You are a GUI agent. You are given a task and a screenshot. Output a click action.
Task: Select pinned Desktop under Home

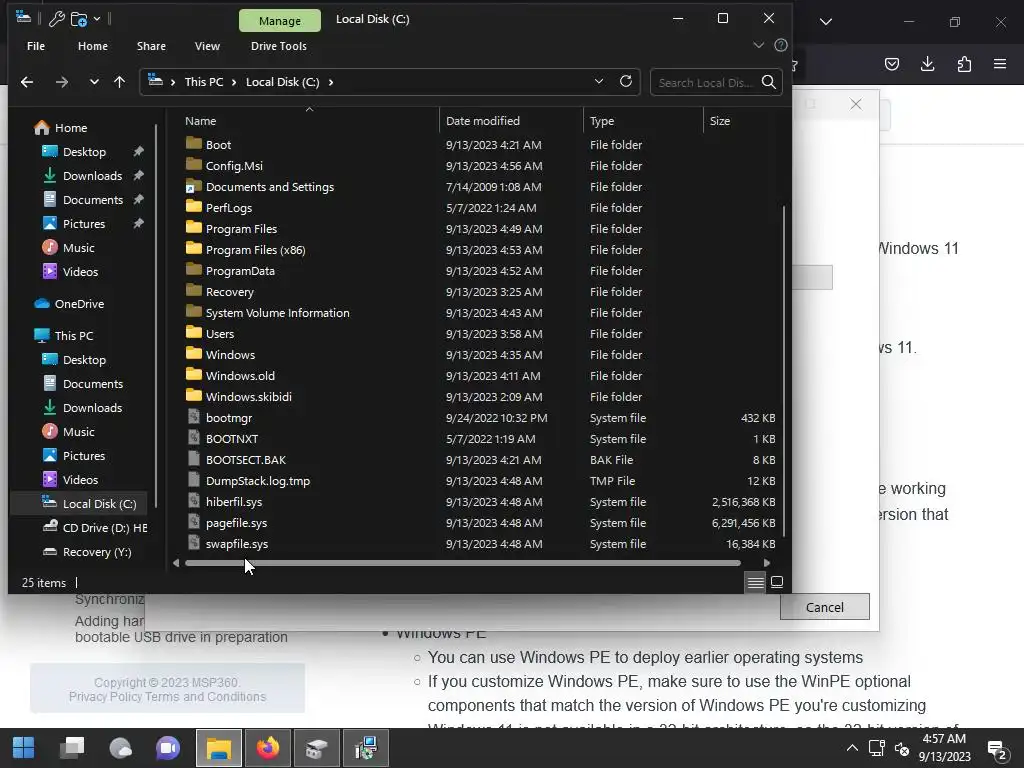tap(84, 152)
